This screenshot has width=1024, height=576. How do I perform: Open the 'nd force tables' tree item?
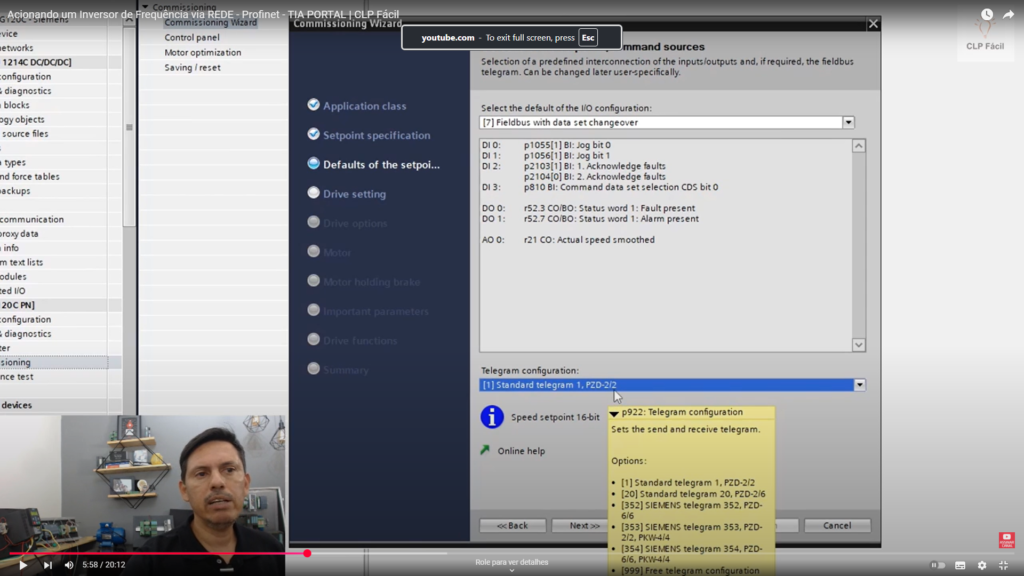(30, 177)
